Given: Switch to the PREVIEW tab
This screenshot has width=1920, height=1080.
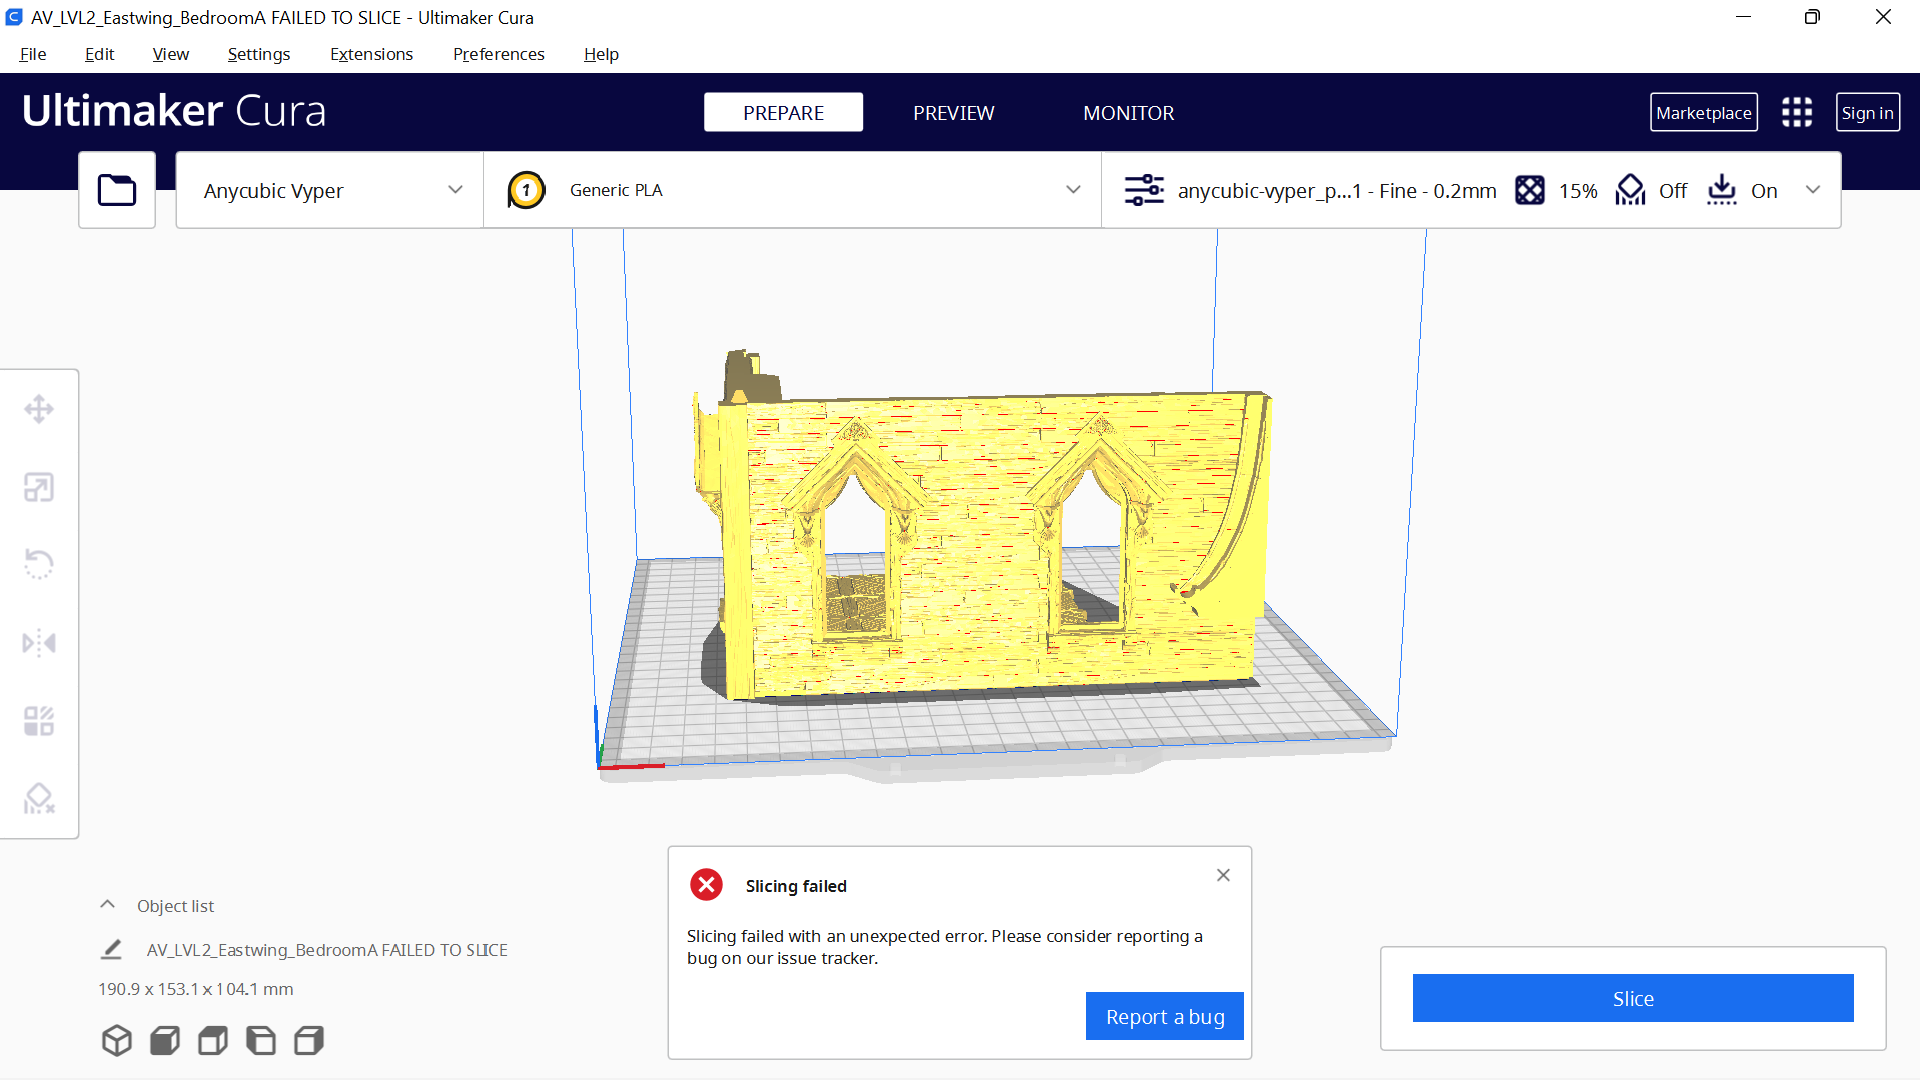Looking at the screenshot, I should tap(953, 112).
